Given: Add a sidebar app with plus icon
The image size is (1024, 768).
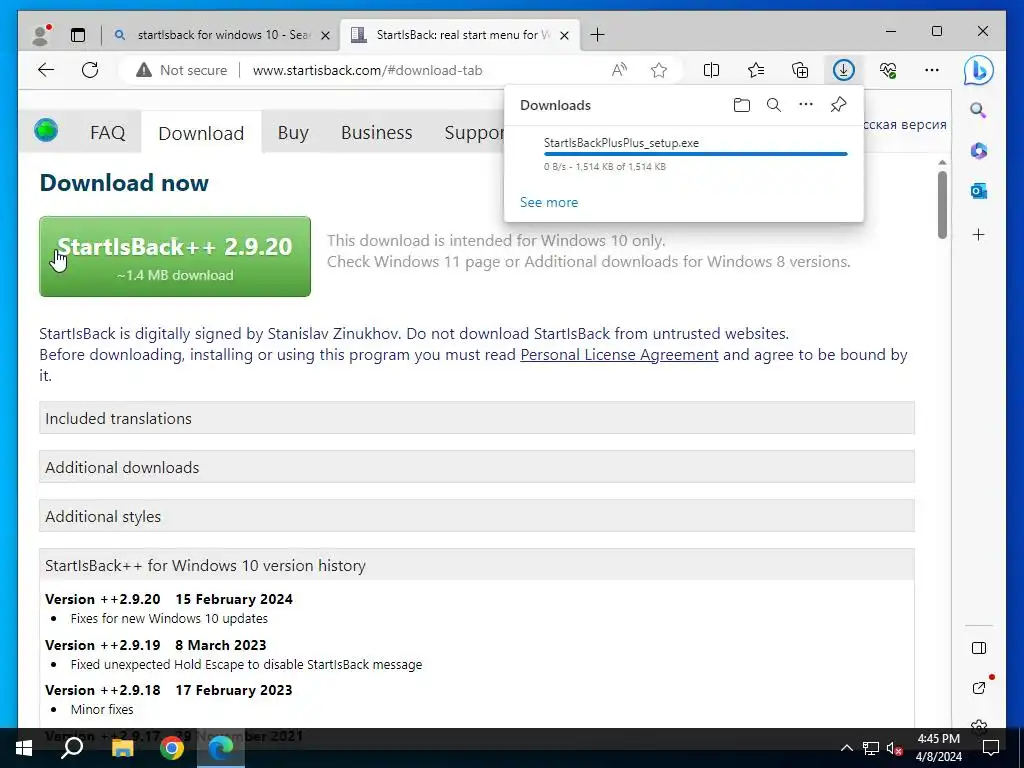Looking at the screenshot, I should point(978,234).
